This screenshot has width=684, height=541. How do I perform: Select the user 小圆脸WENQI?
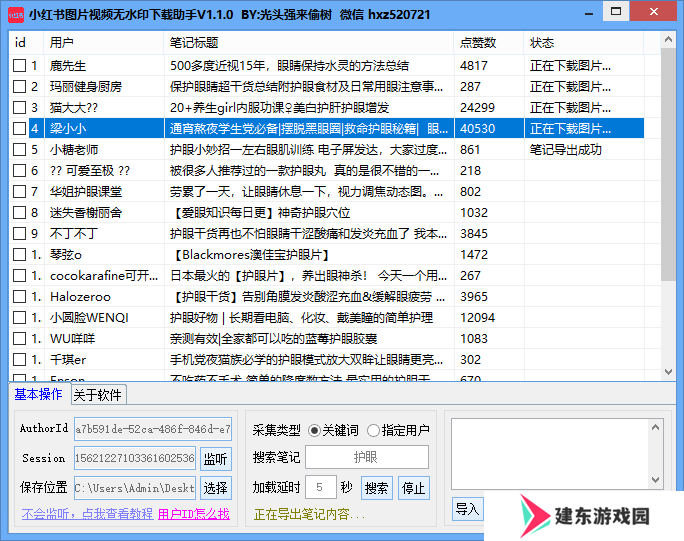(x=89, y=318)
